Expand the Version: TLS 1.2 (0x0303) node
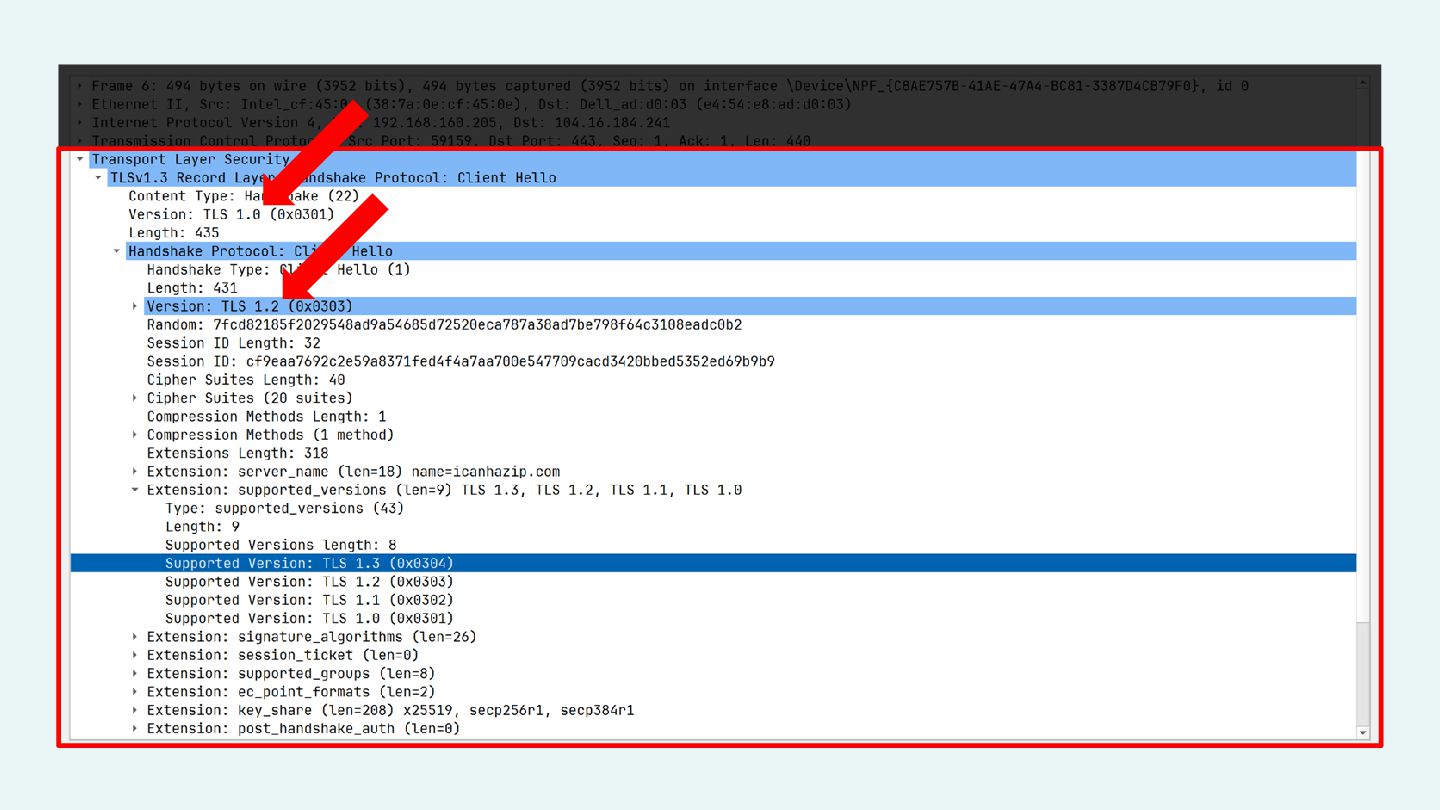 [x=136, y=307]
